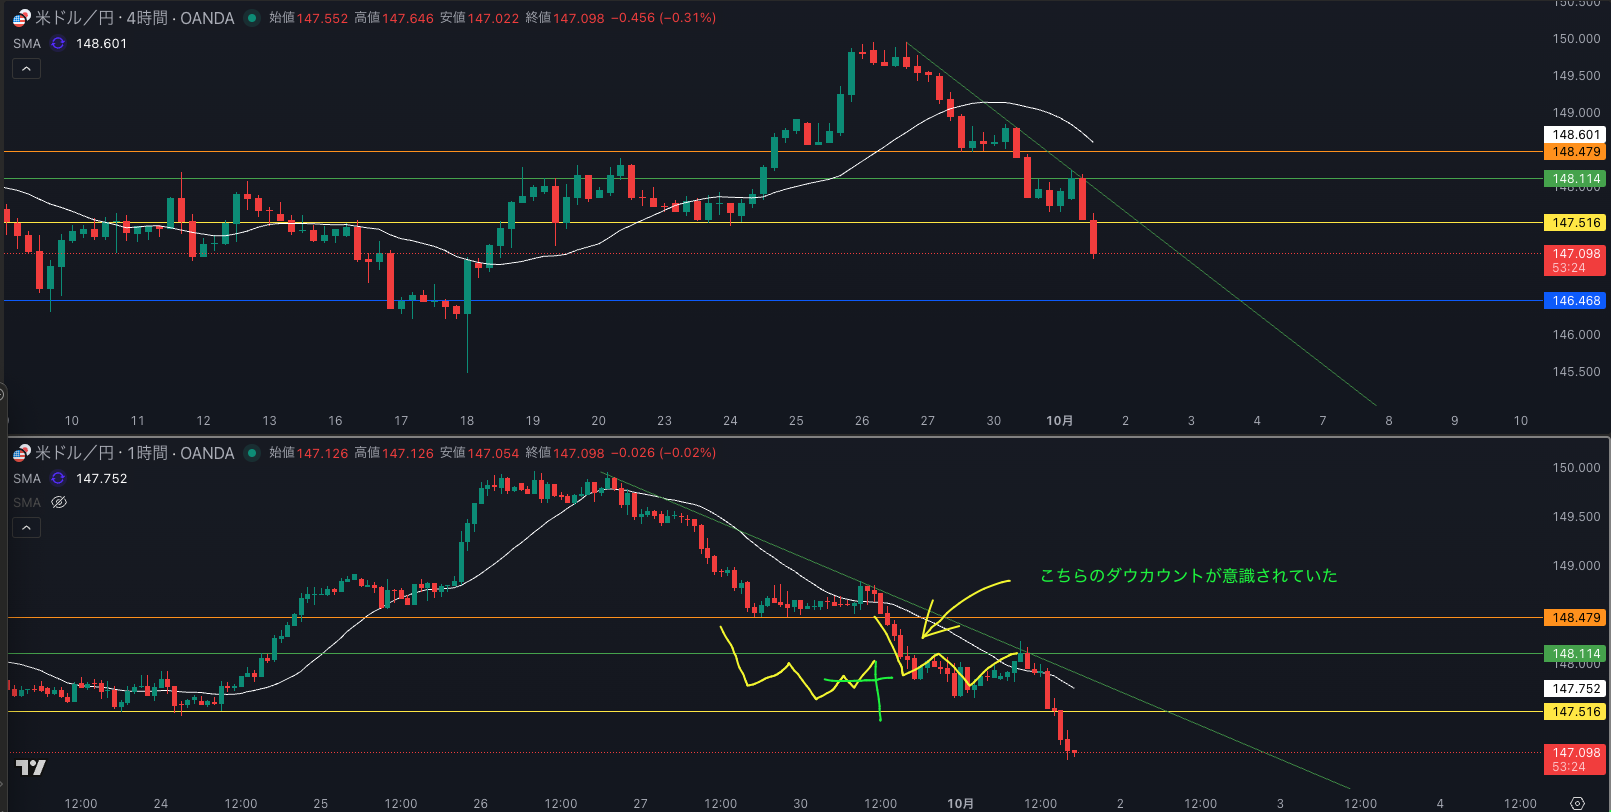Click the USD/JPY flag icon on 1-hour chart
Image resolution: width=1611 pixels, height=812 pixels.
pos(21,453)
